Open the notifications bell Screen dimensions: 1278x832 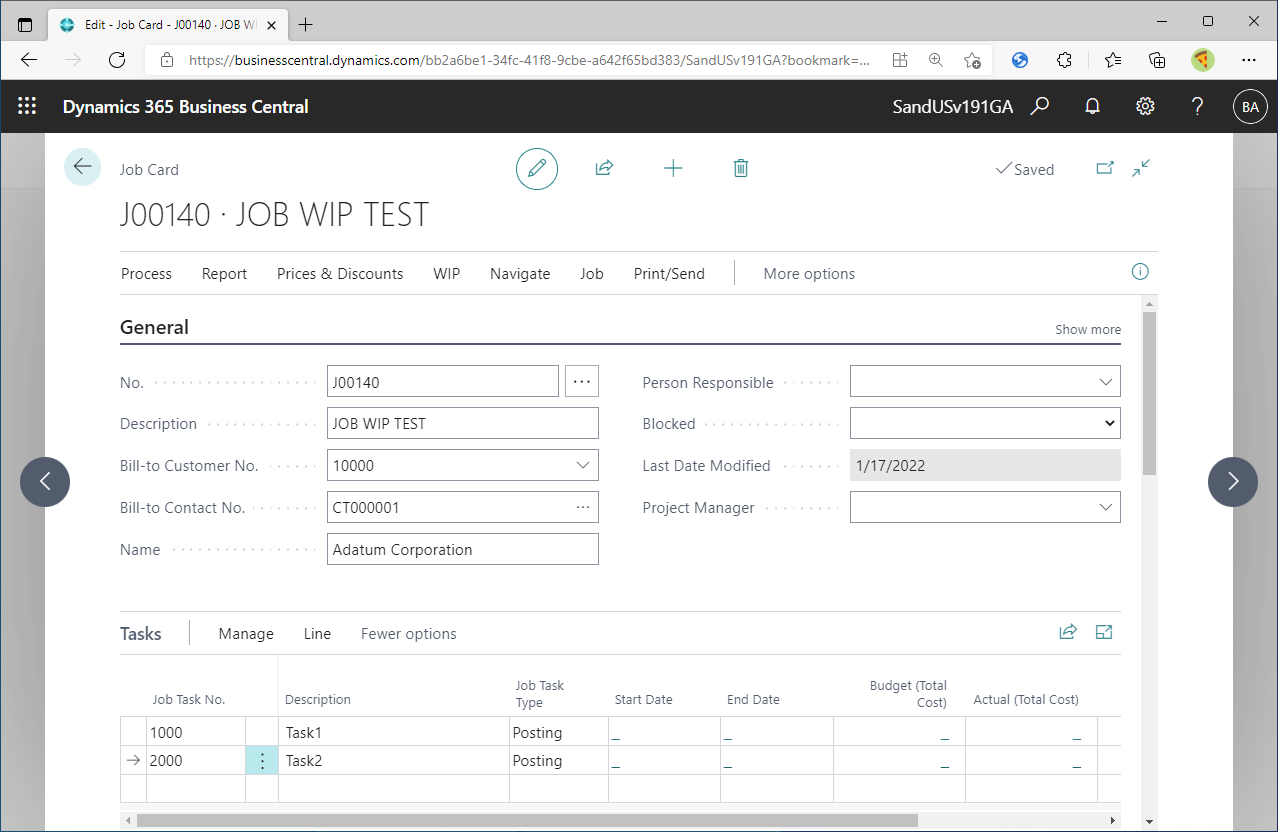coord(1091,106)
